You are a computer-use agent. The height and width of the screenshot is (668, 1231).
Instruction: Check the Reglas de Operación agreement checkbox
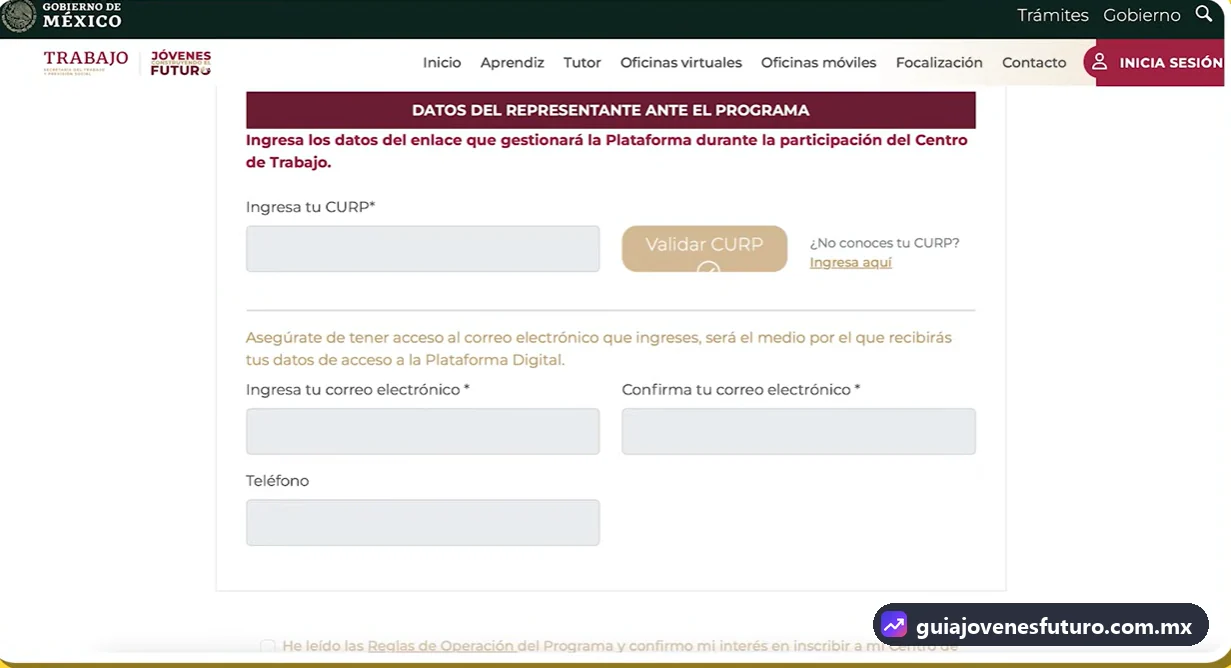[x=268, y=646]
